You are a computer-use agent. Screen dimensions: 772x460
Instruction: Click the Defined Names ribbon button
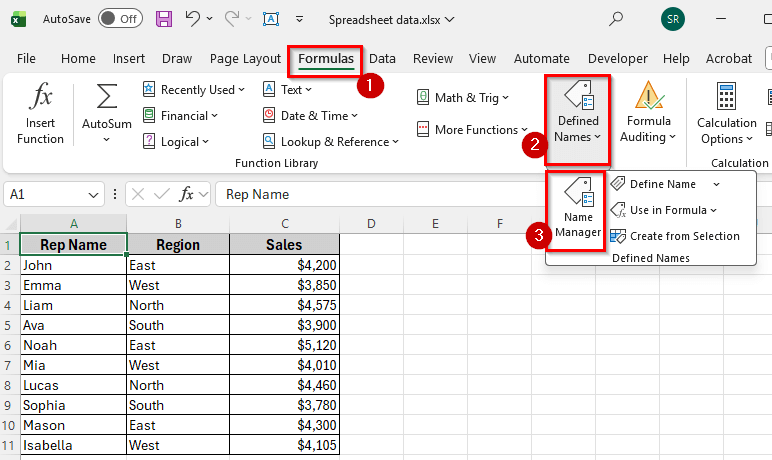pyautogui.click(x=578, y=120)
